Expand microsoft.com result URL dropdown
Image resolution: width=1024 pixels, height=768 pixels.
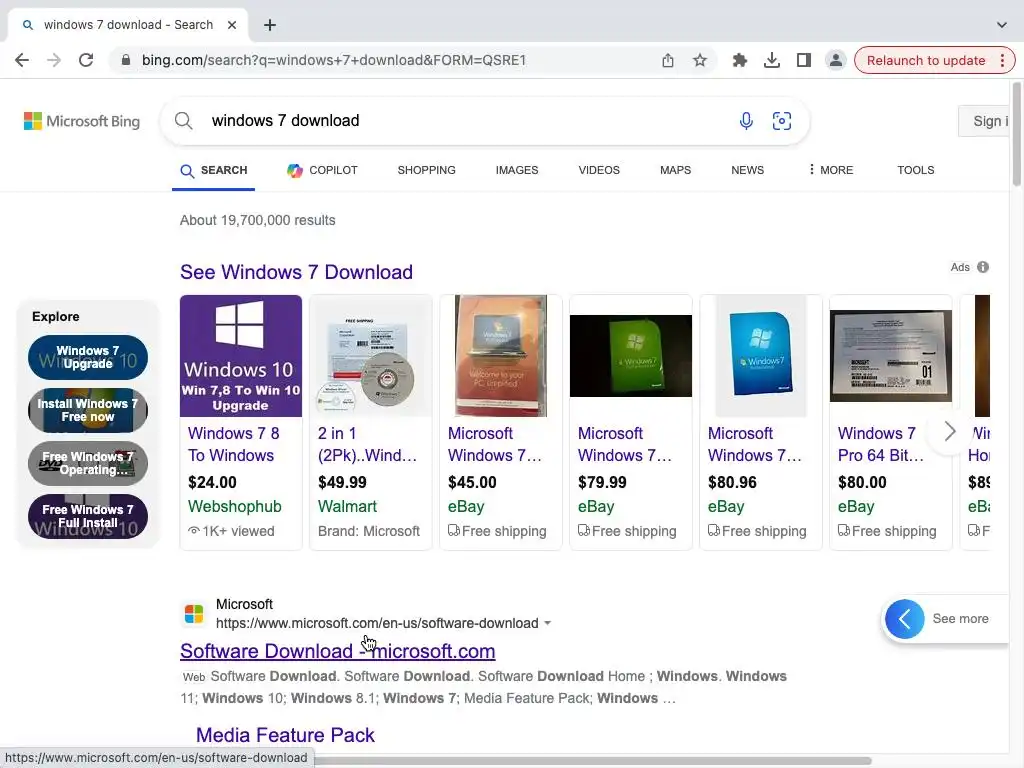(x=547, y=623)
